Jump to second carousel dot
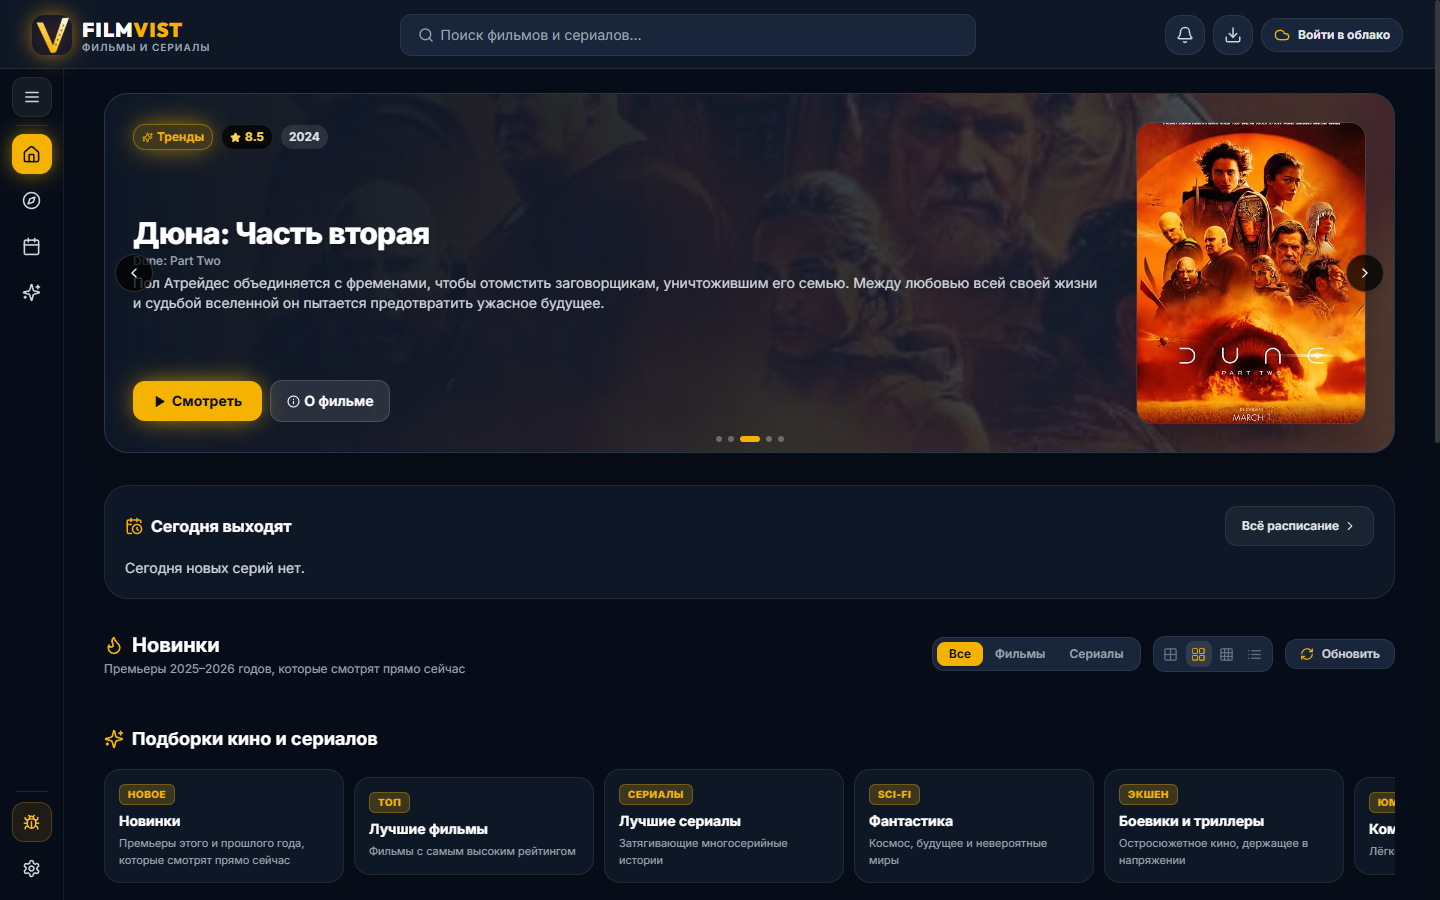Screen dimensions: 1440x900 pos(731,439)
